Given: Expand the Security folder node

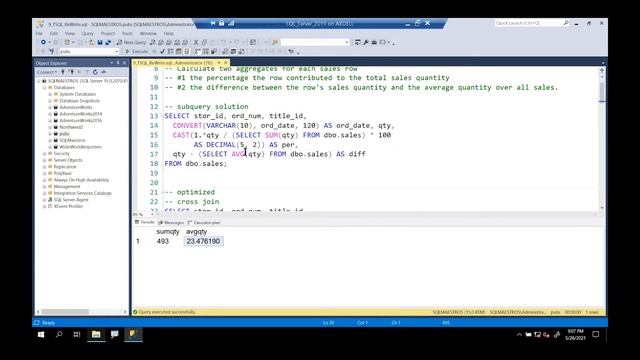Looking at the screenshot, I should (x=45, y=153).
